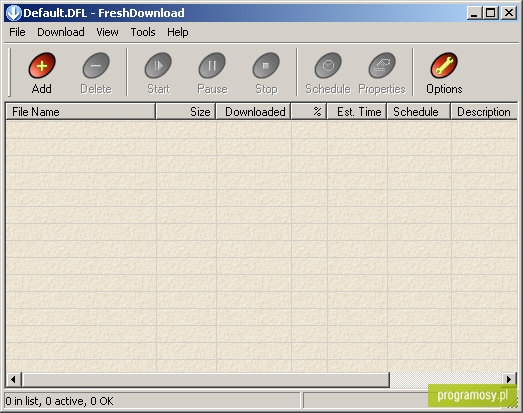Click the horizontal scrollbar thumb

[x=206, y=380]
